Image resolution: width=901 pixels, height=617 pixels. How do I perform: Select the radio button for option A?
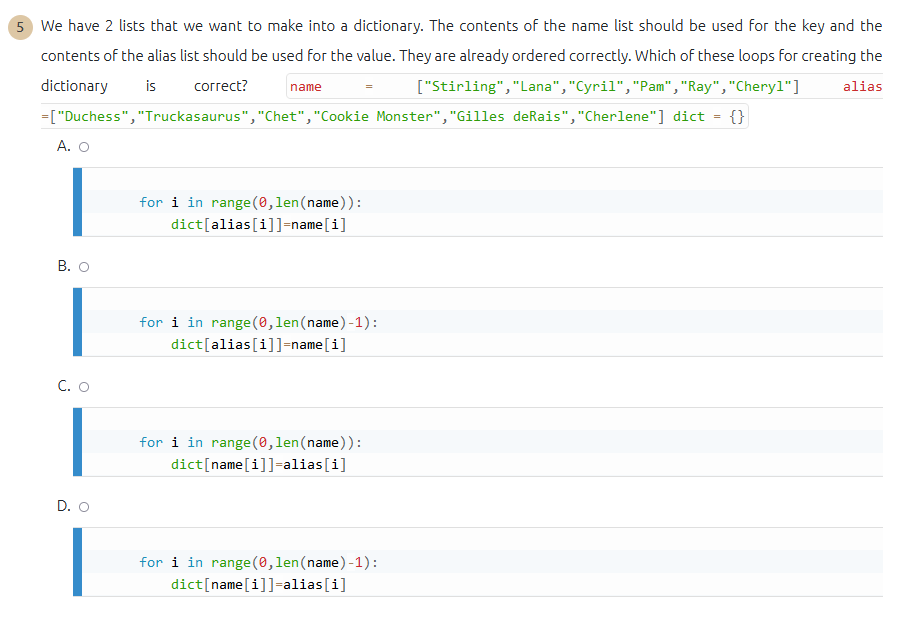(x=84, y=146)
